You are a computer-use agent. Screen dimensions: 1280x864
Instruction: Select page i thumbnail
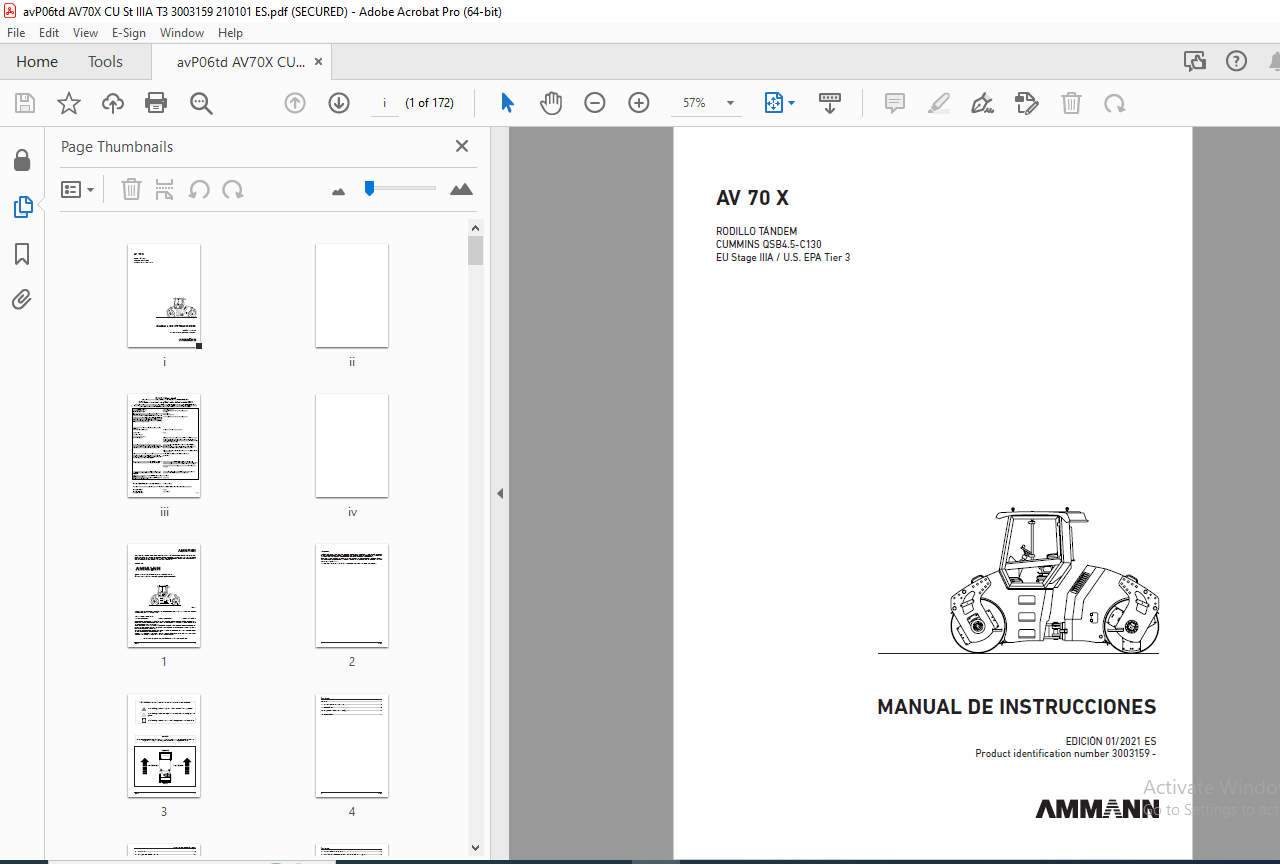coord(164,296)
